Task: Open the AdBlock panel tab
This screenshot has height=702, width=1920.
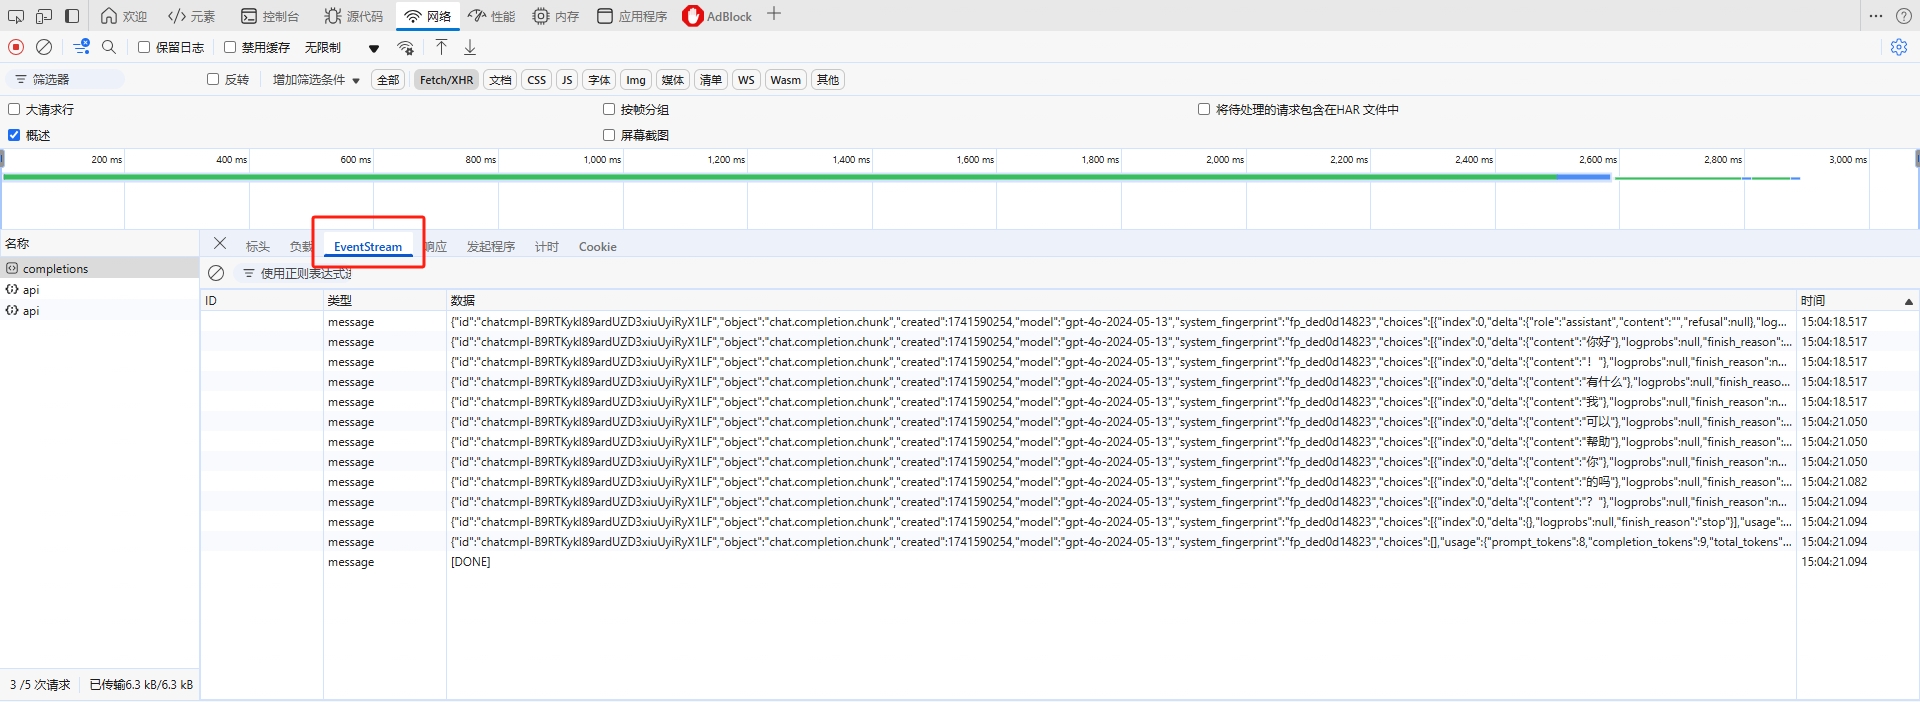Action: tap(717, 16)
